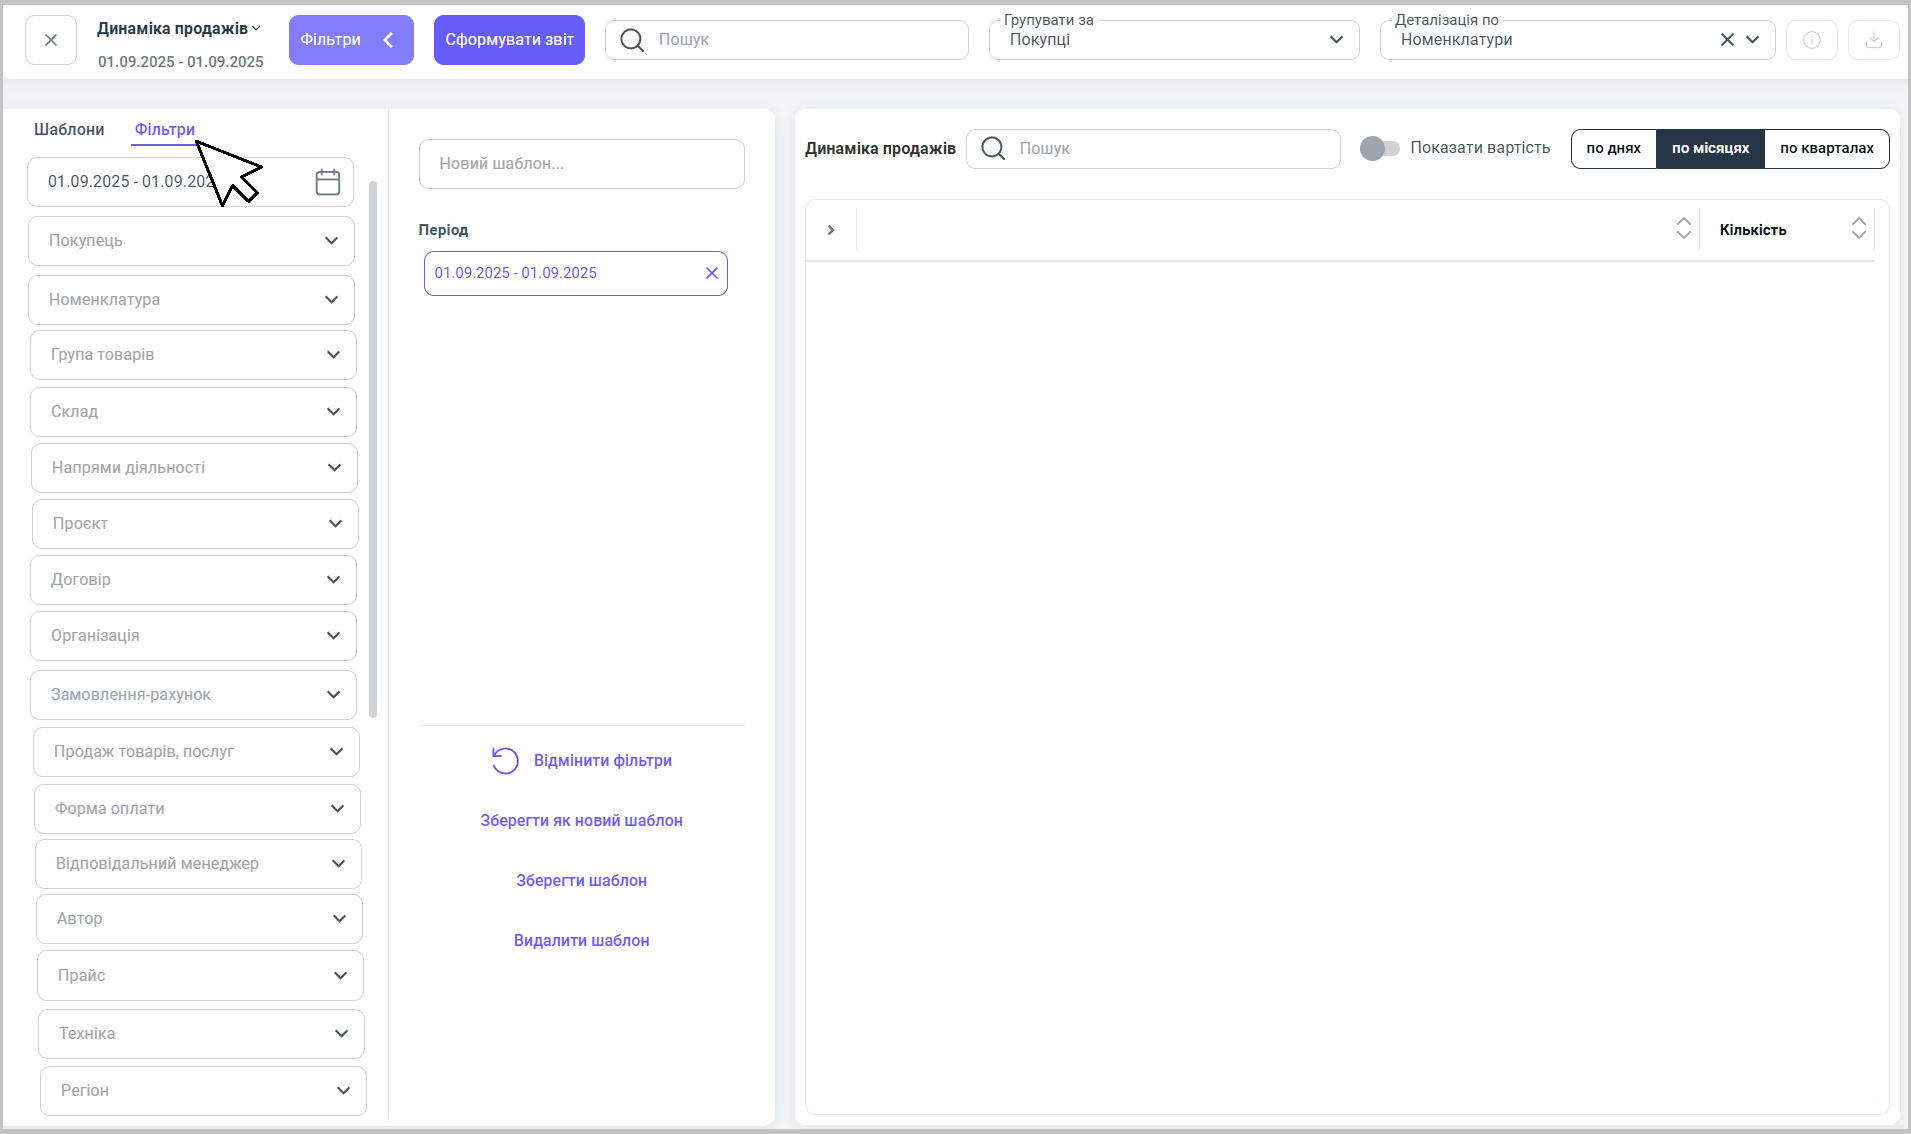Switch to the Фільтри tab
Screen dimensions: 1911x1134
pyautogui.click(x=165, y=130)
